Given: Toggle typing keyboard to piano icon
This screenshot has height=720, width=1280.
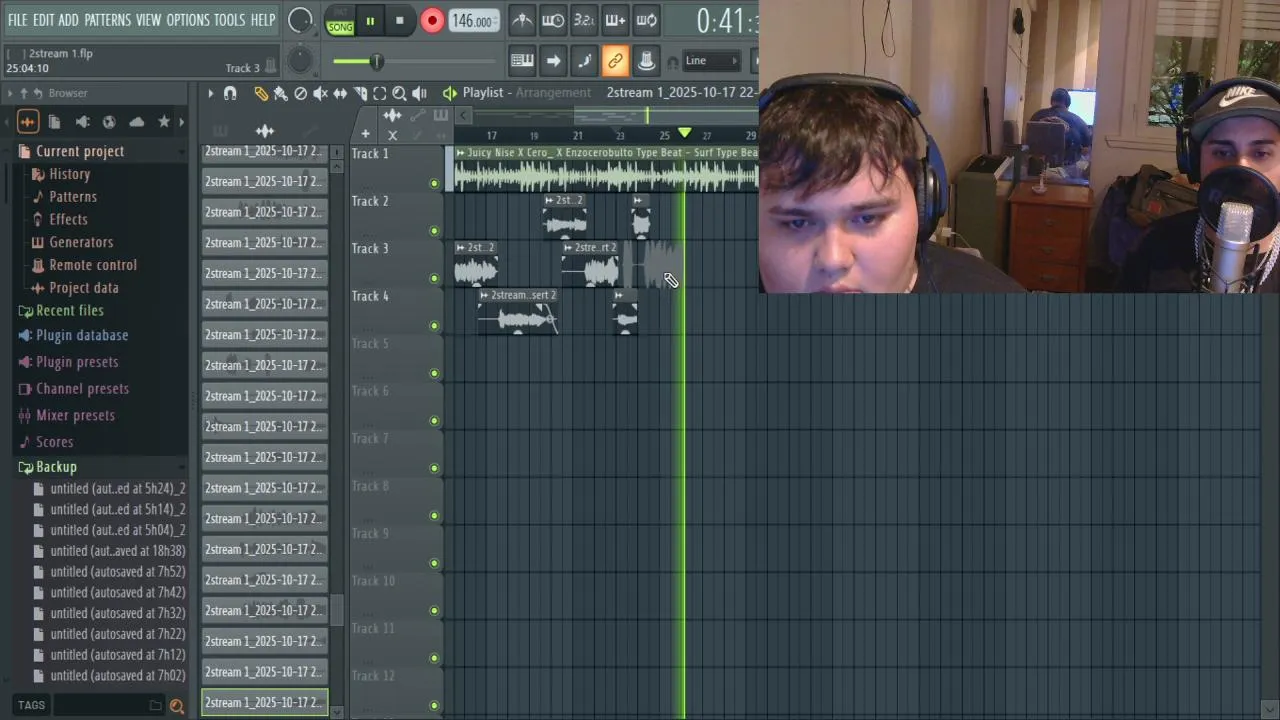Looking at the screenshot, I should coord(522,61).
